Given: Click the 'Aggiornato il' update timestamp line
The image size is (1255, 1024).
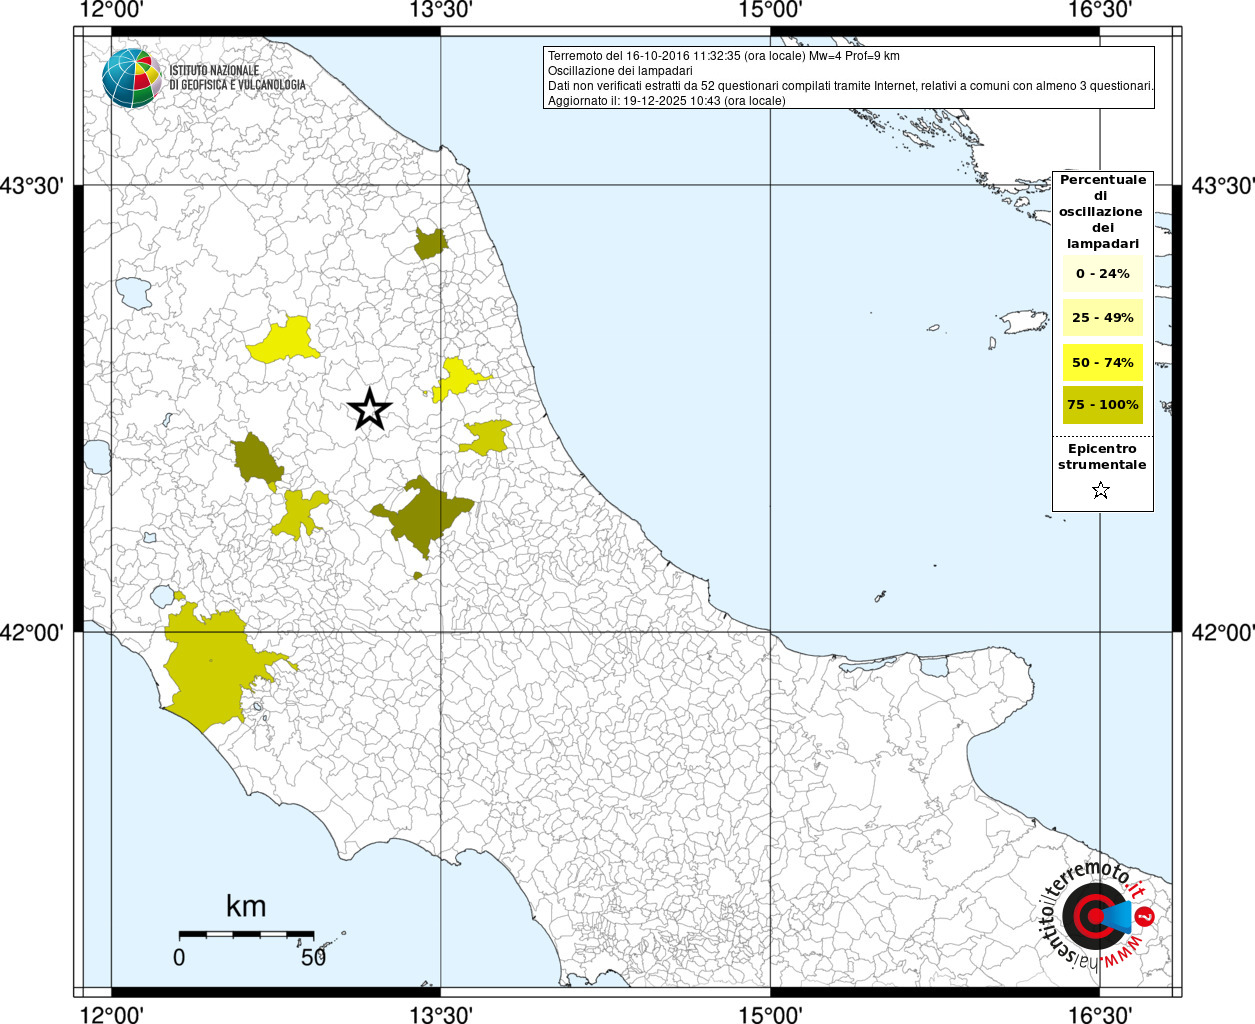Looking at the screenshot, I should 666,101.
